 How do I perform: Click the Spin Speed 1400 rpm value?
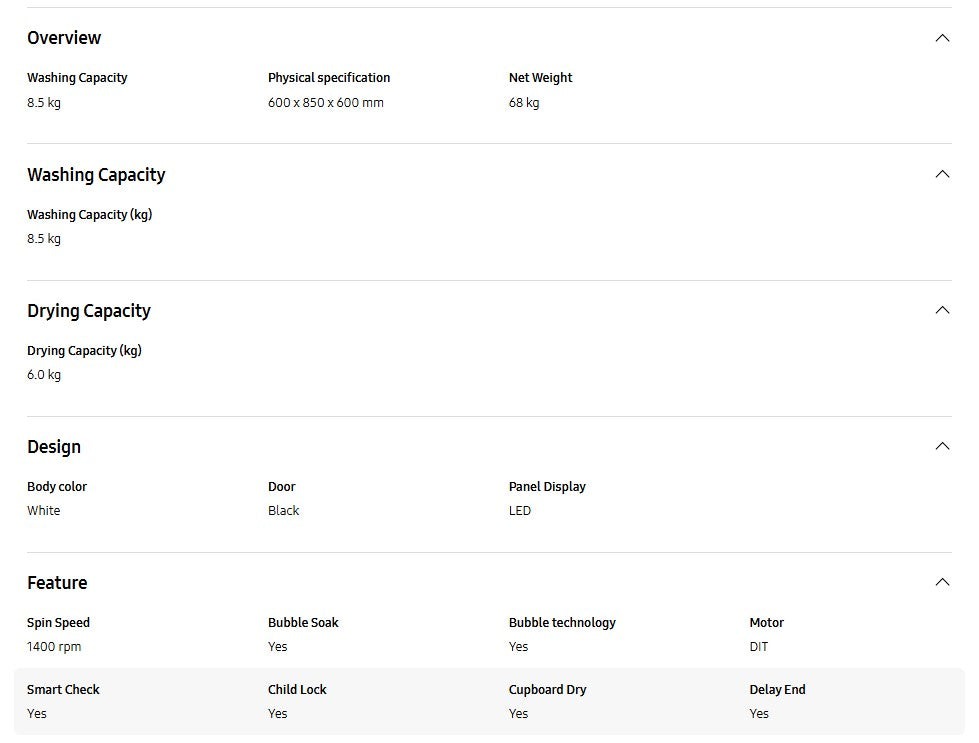click(54, 647)
